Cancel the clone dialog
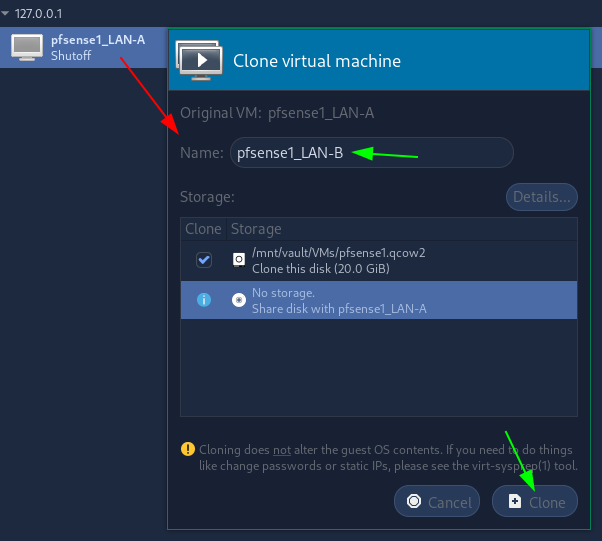The image size is (602, 541). click(437, 501)
